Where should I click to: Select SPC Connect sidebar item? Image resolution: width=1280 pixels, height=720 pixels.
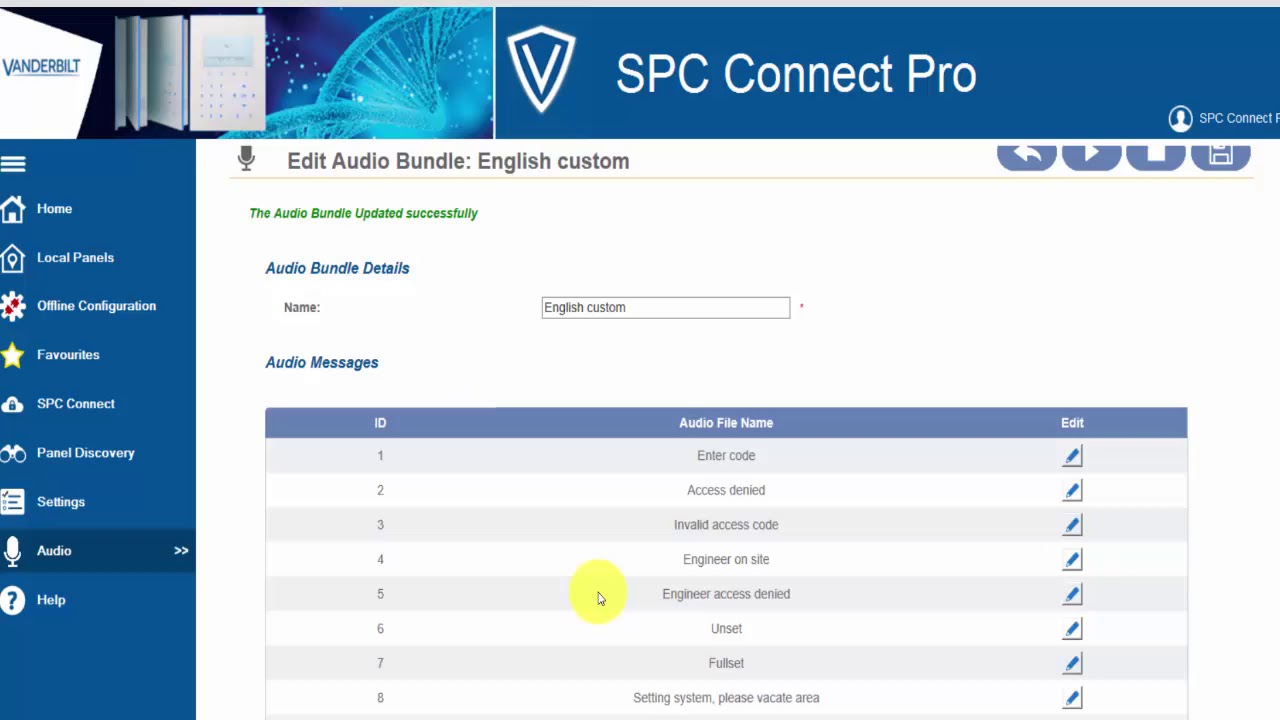76,404
